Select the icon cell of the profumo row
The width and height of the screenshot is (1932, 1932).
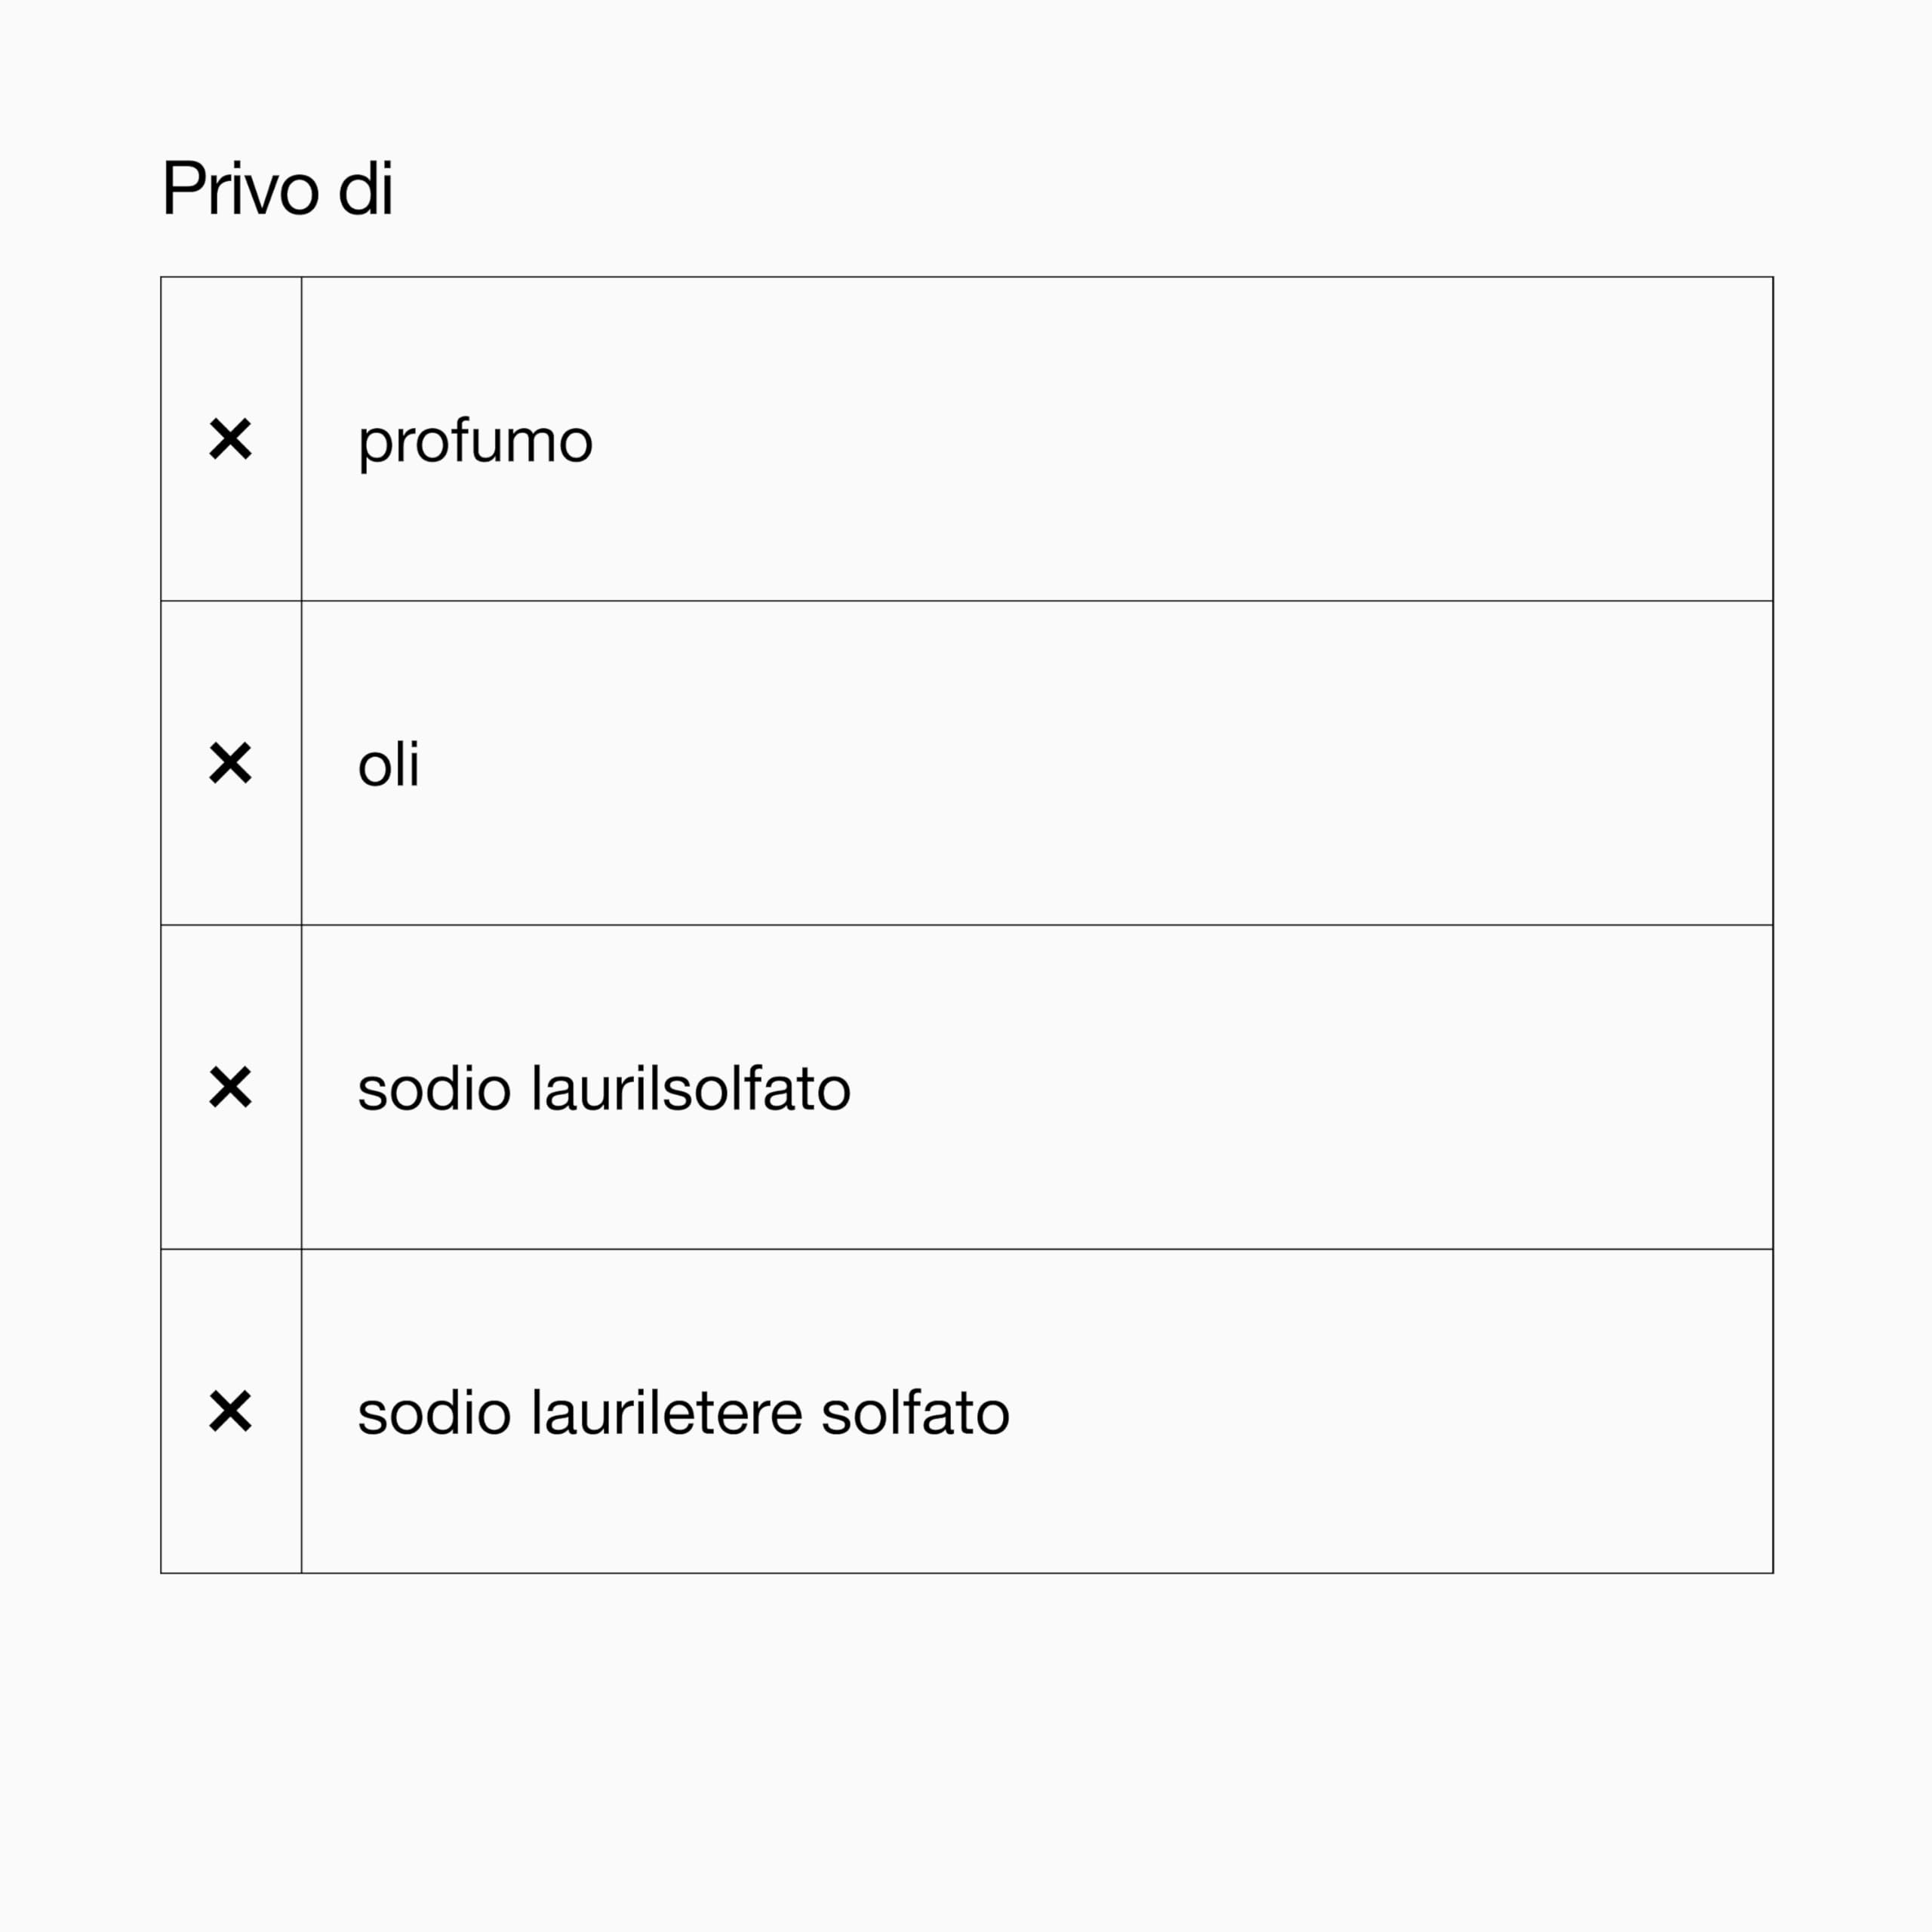(231, 439)
